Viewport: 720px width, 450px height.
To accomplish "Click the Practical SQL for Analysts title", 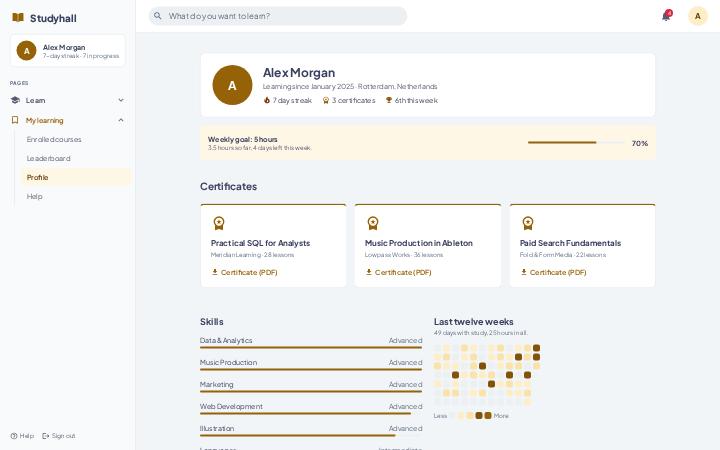I will [260, 243].
